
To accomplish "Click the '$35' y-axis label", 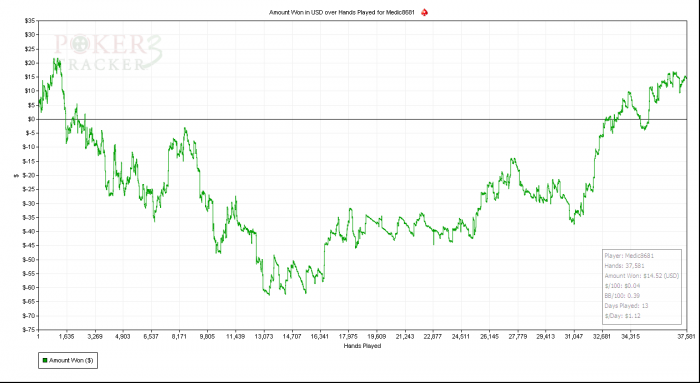I will coord(31,21).
